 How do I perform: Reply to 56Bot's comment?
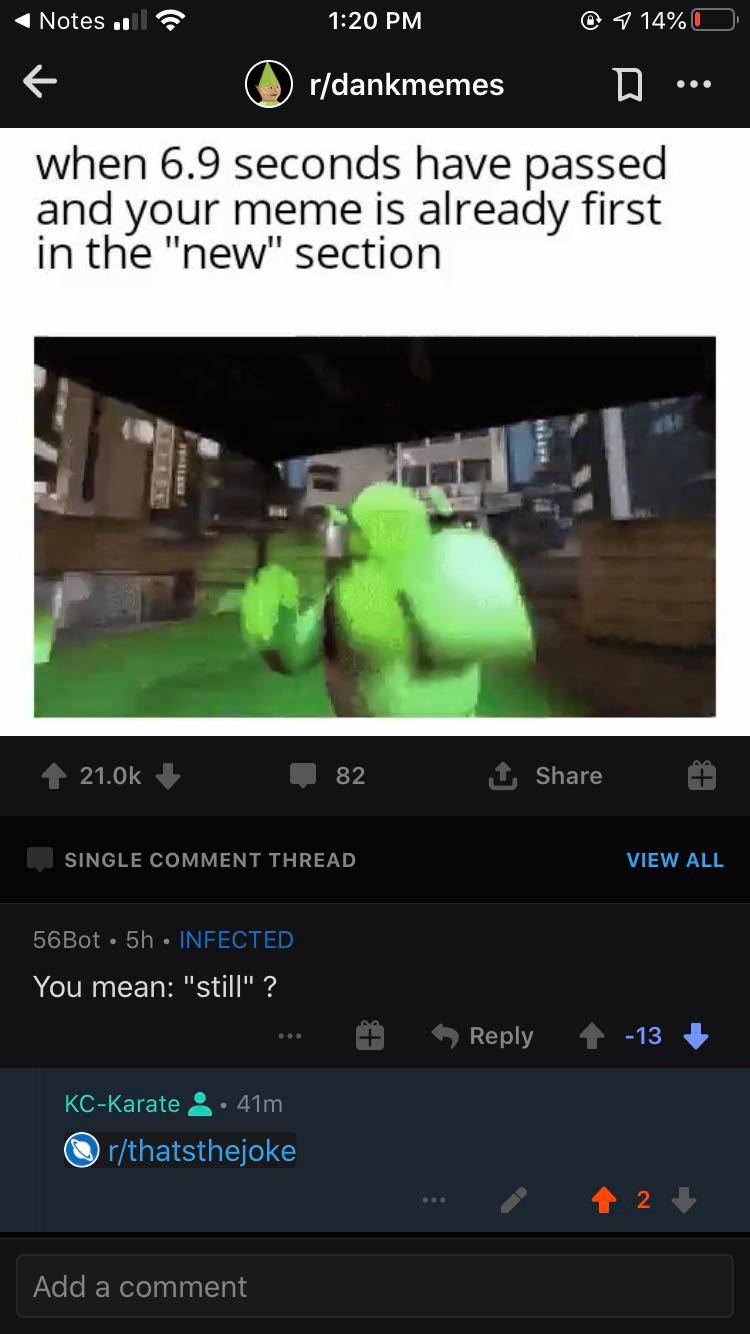pyautogui.click(x=483, y=1036)
